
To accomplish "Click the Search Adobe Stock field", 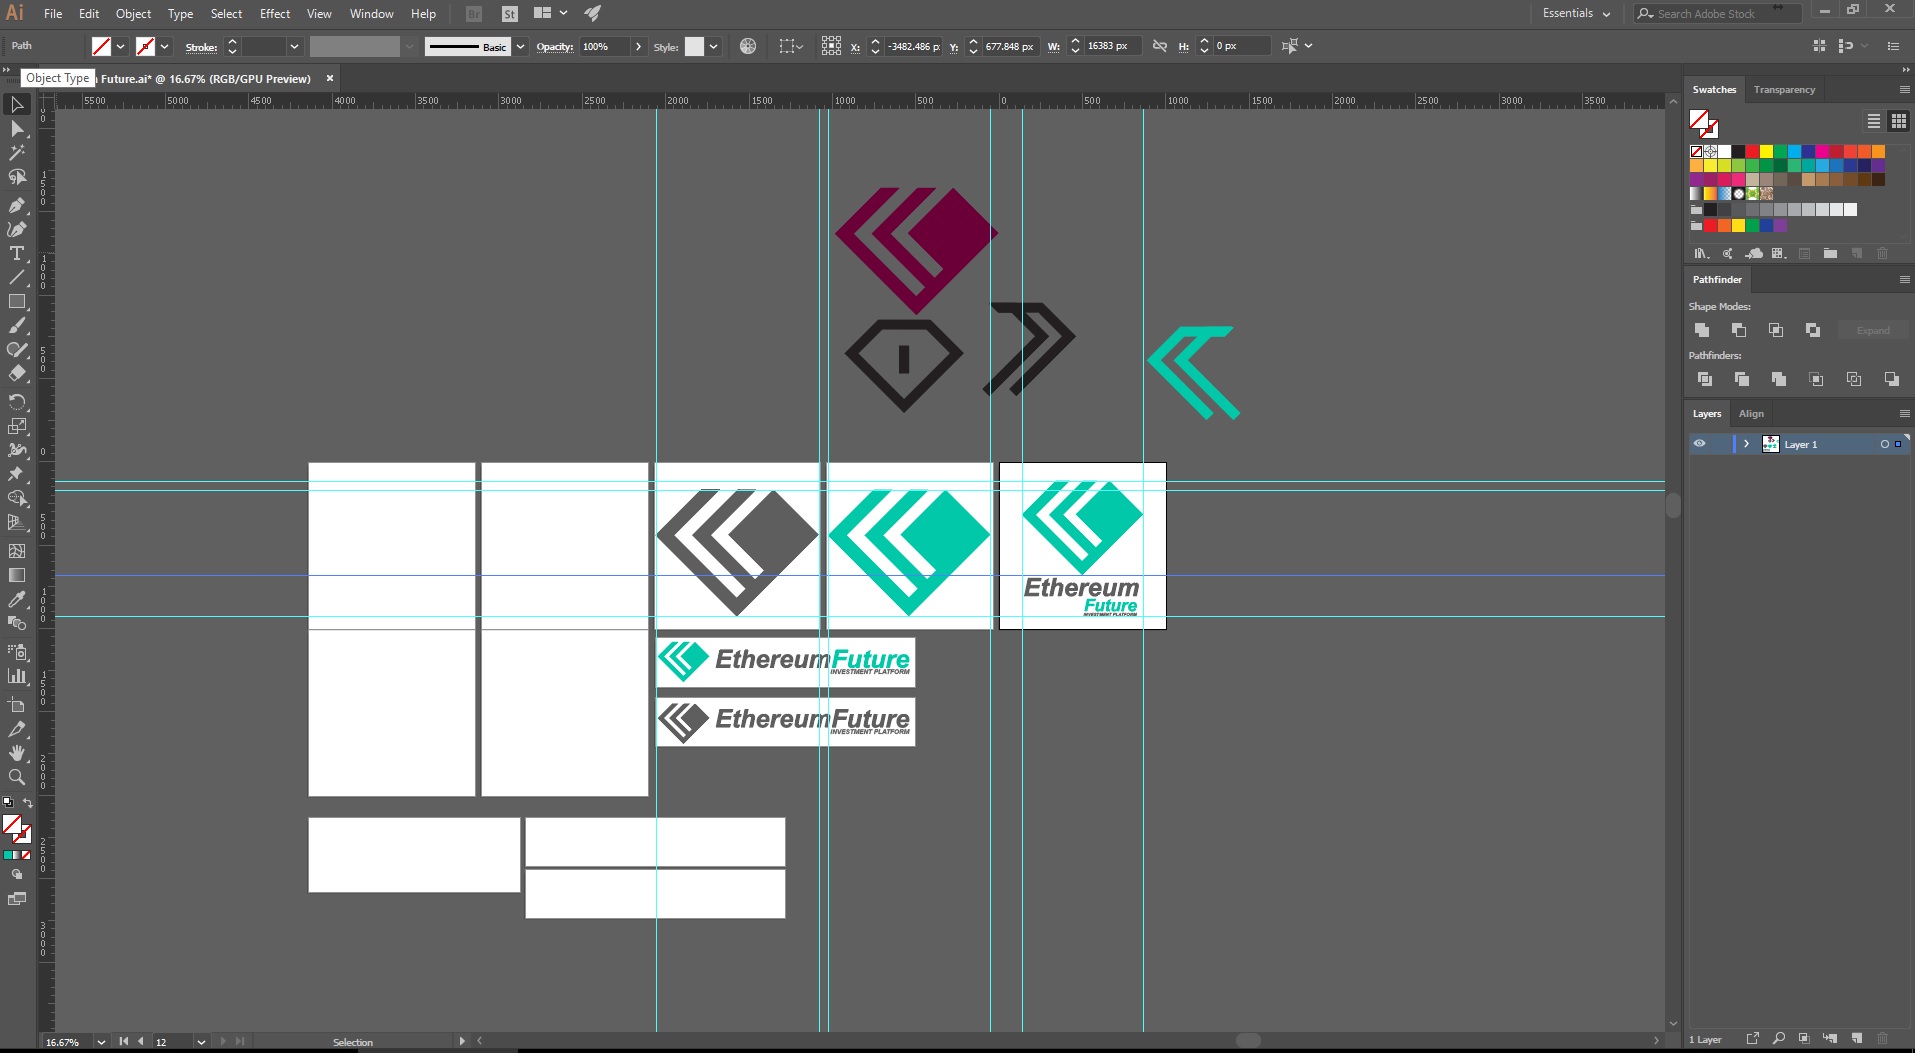I will point(1717,13).
